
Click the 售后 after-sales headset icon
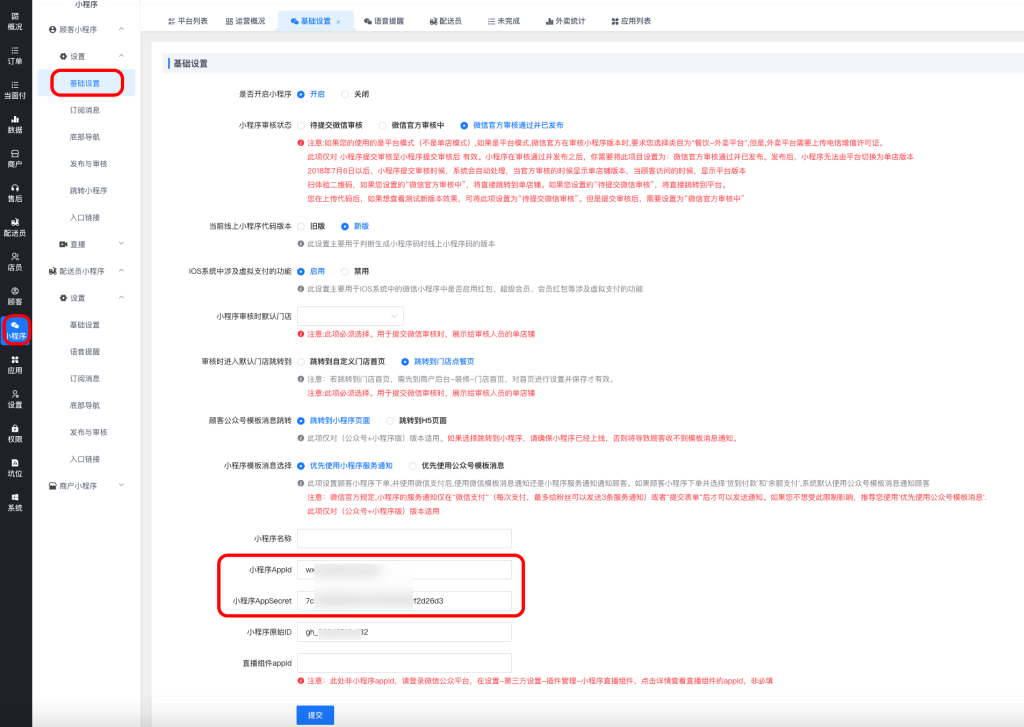click(15, 192)
